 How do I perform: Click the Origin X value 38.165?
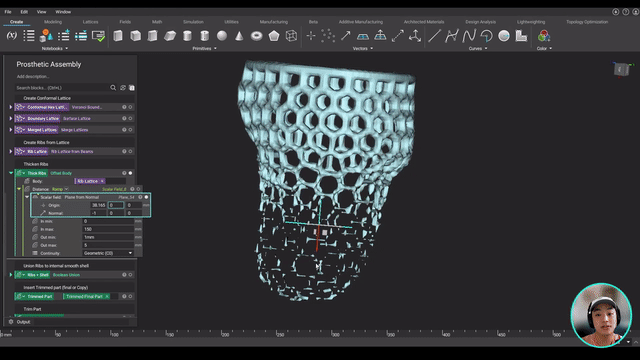(x=98, y=205)
